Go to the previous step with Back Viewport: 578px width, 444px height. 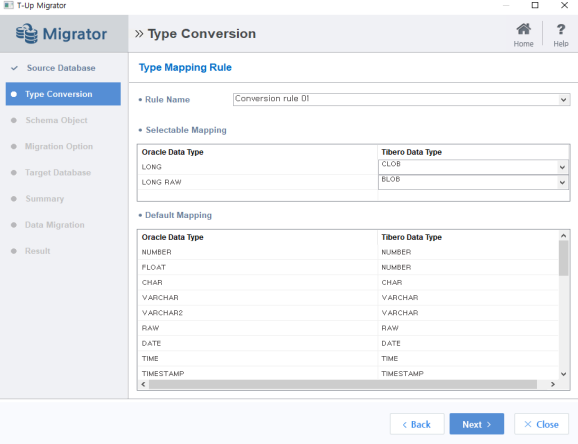point(417,424)
